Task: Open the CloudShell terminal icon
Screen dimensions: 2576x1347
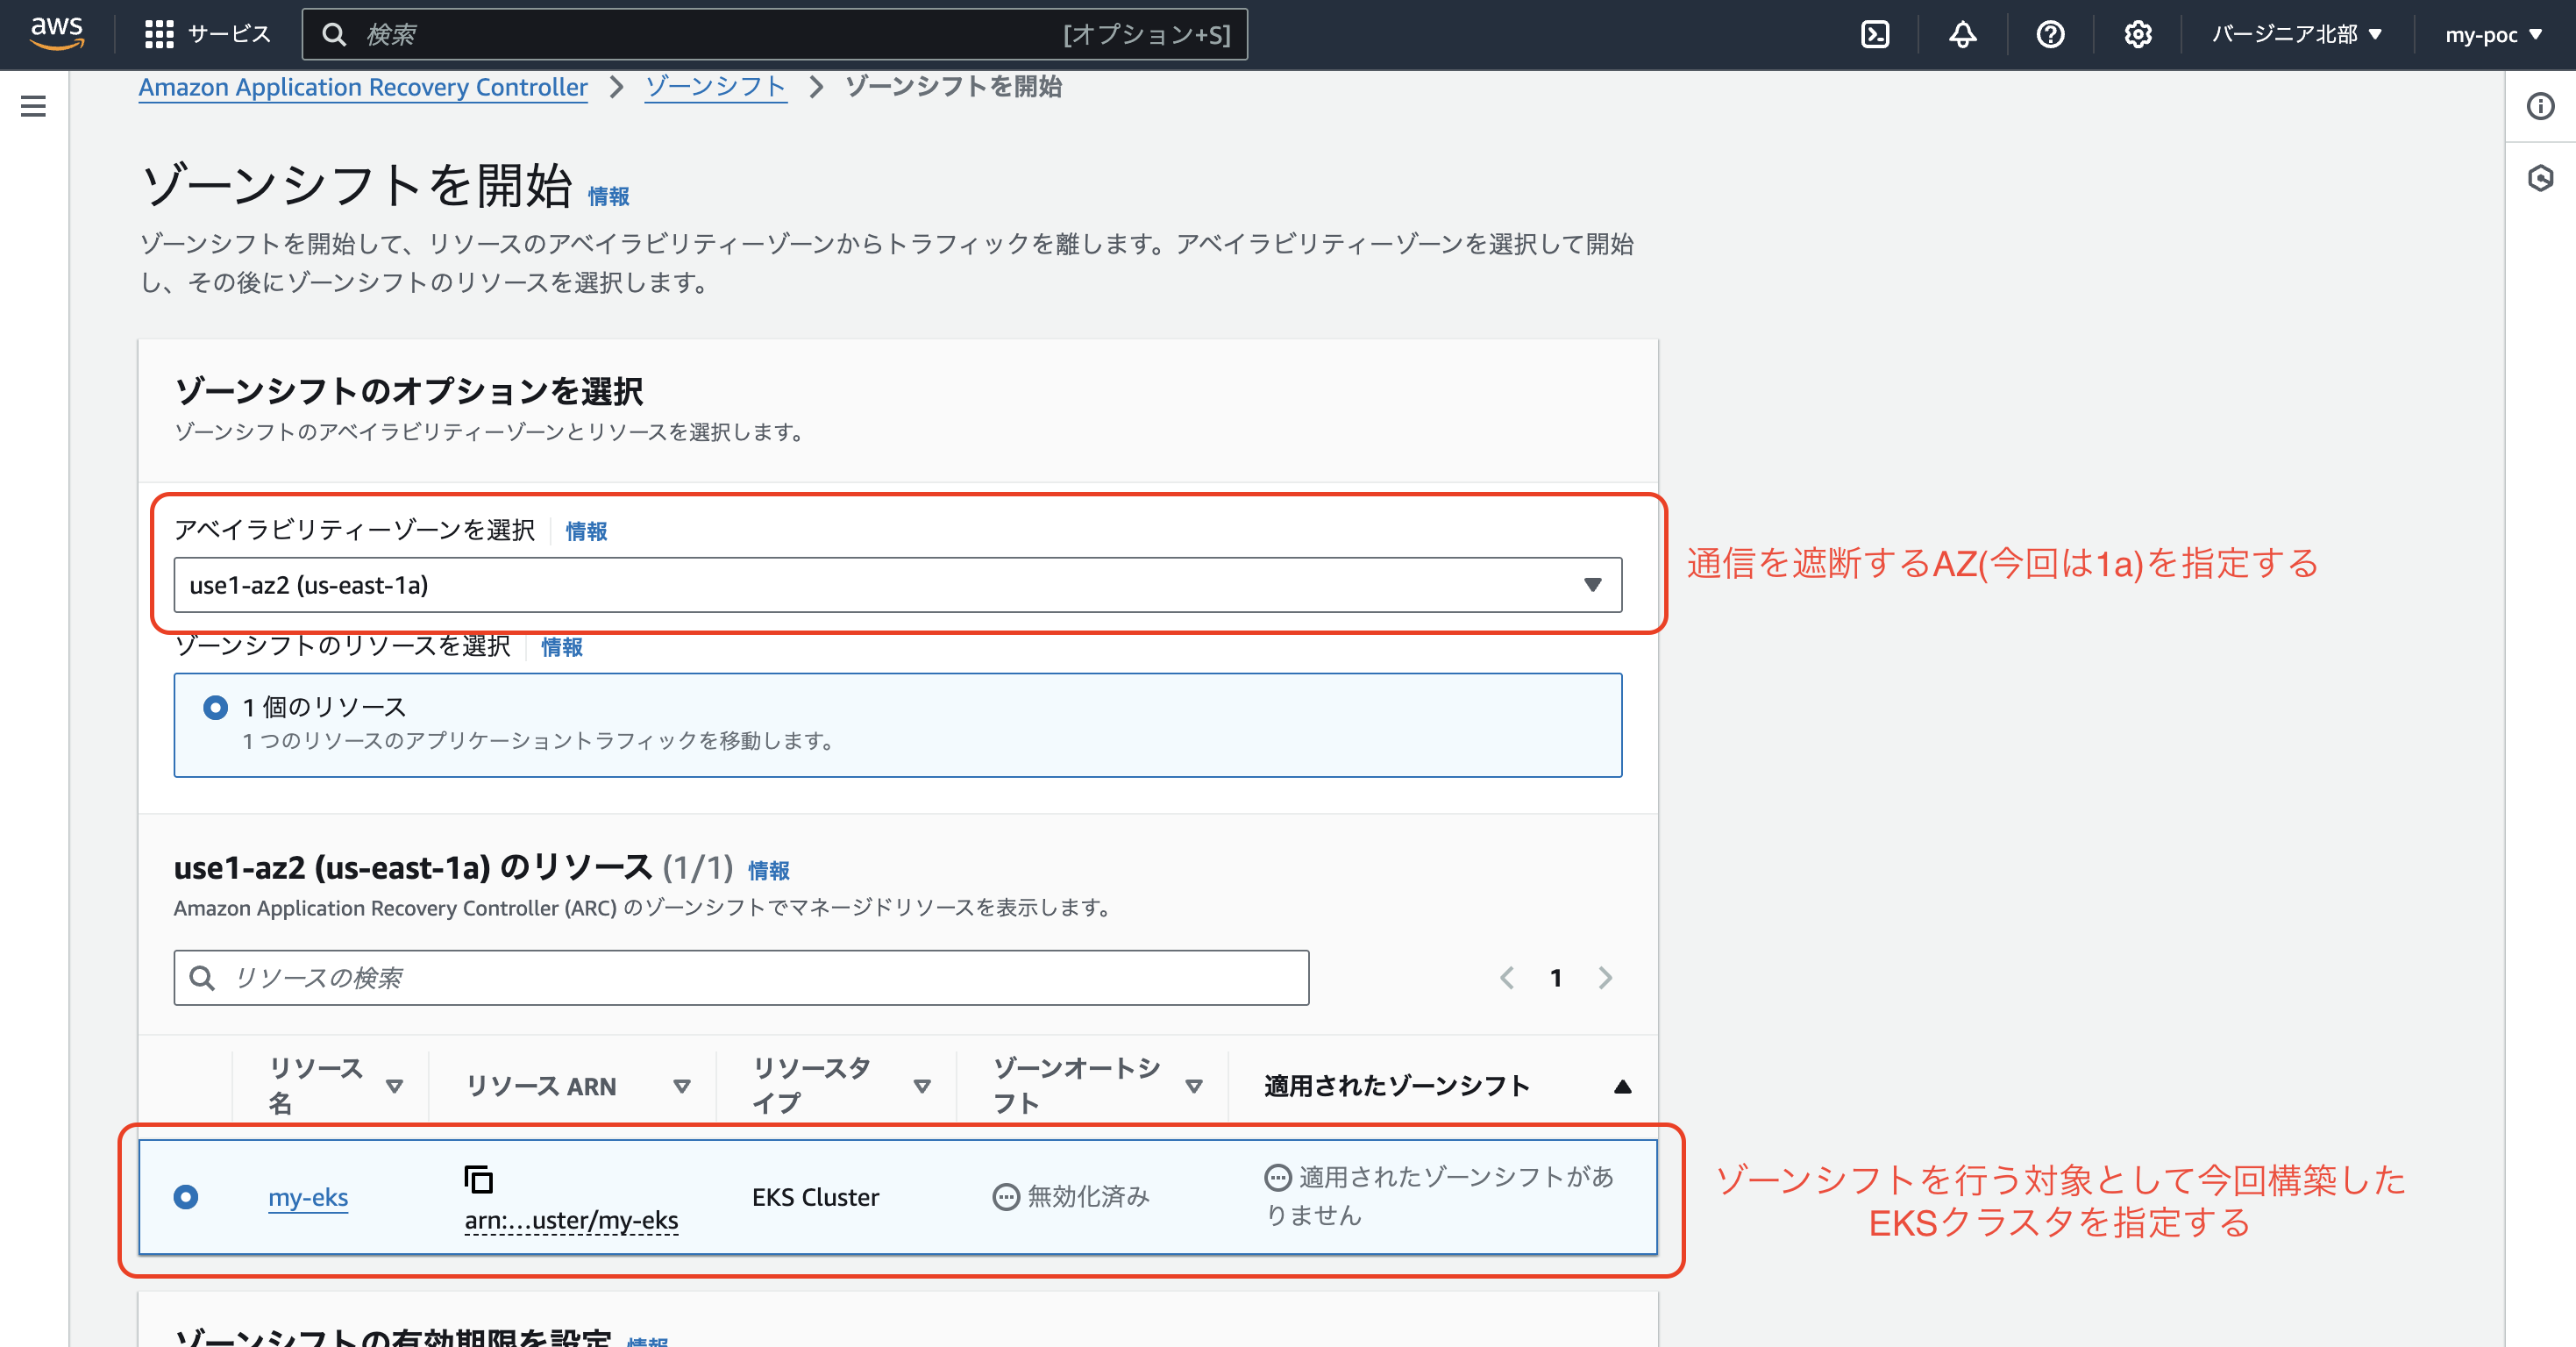Action: point(1874,34)
